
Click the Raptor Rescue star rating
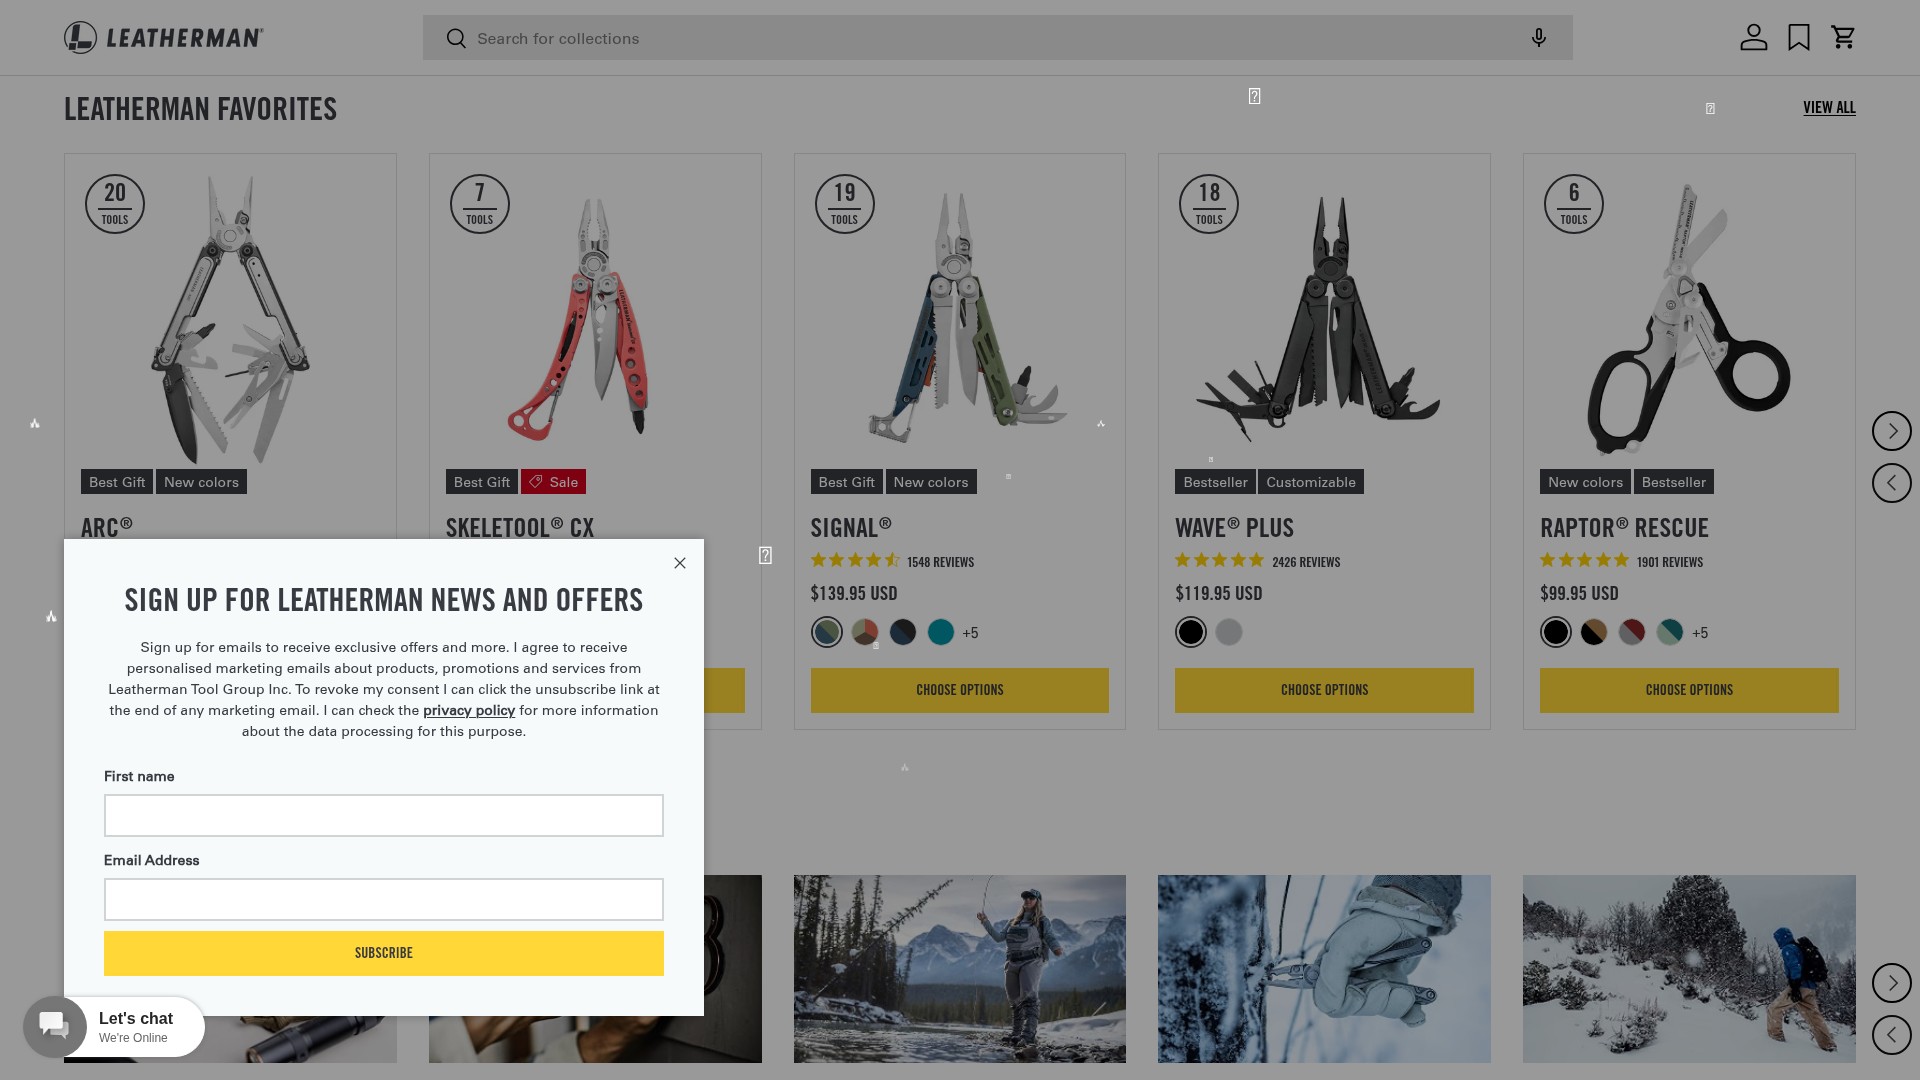coord(1585,561)
